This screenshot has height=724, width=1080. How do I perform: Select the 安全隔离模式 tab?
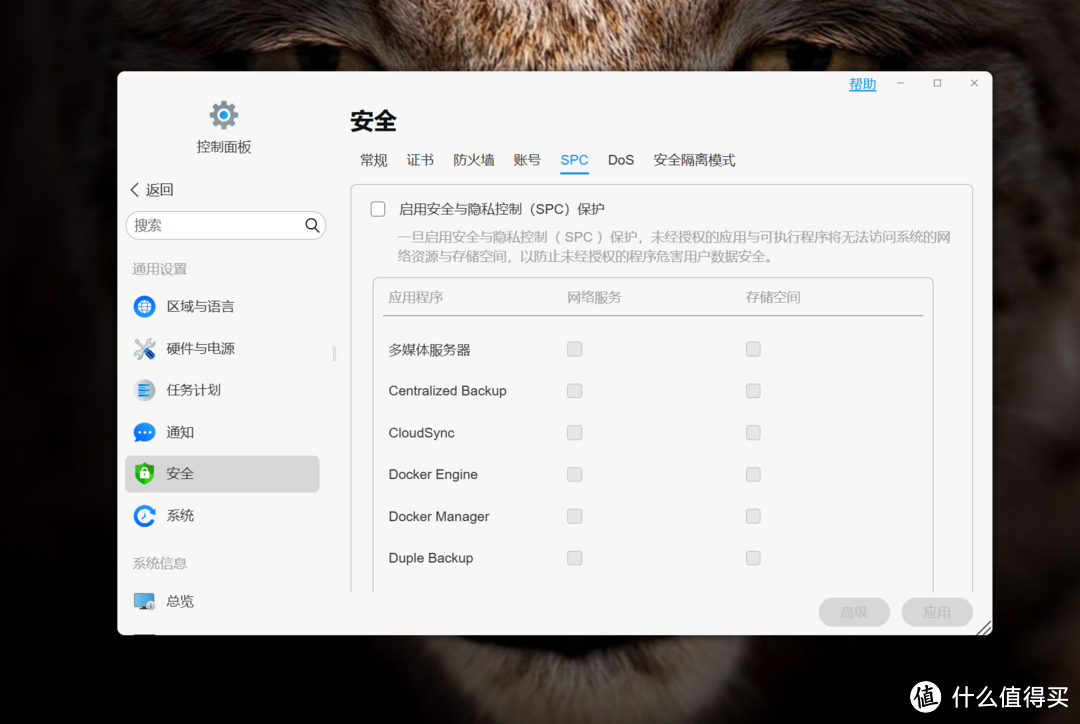(694, 159)
